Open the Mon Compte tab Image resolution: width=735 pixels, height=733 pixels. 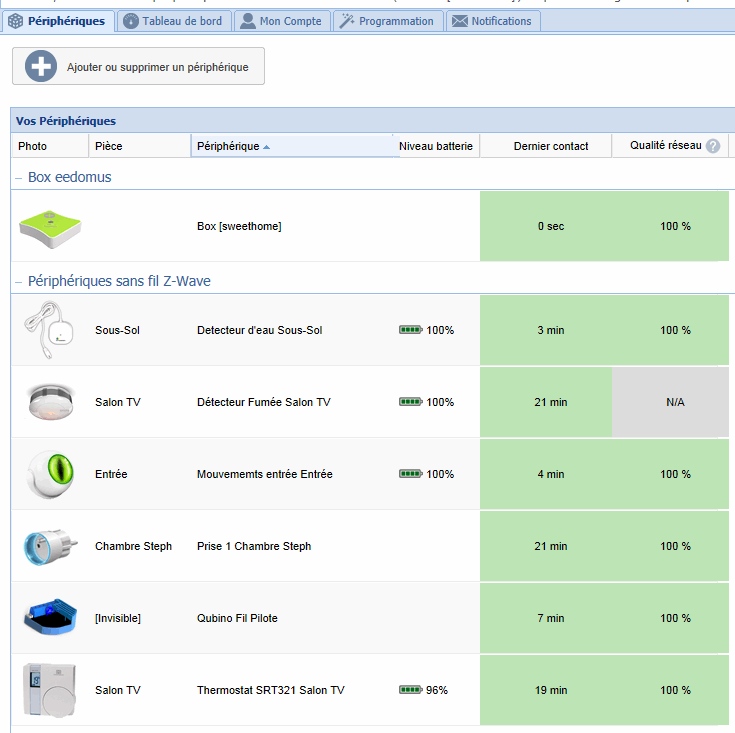(x=282, y=21)
